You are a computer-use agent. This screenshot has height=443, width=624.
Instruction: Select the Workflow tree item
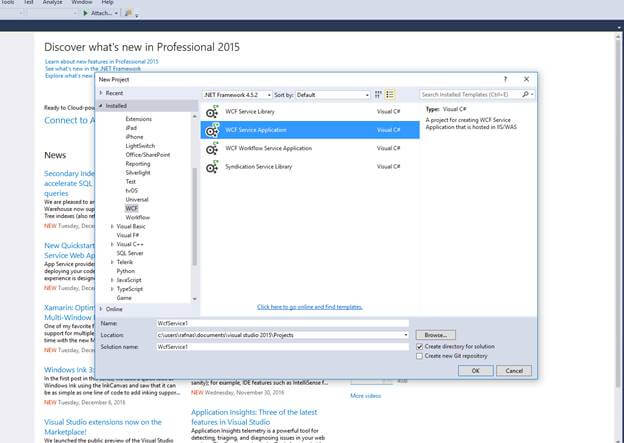138,218
